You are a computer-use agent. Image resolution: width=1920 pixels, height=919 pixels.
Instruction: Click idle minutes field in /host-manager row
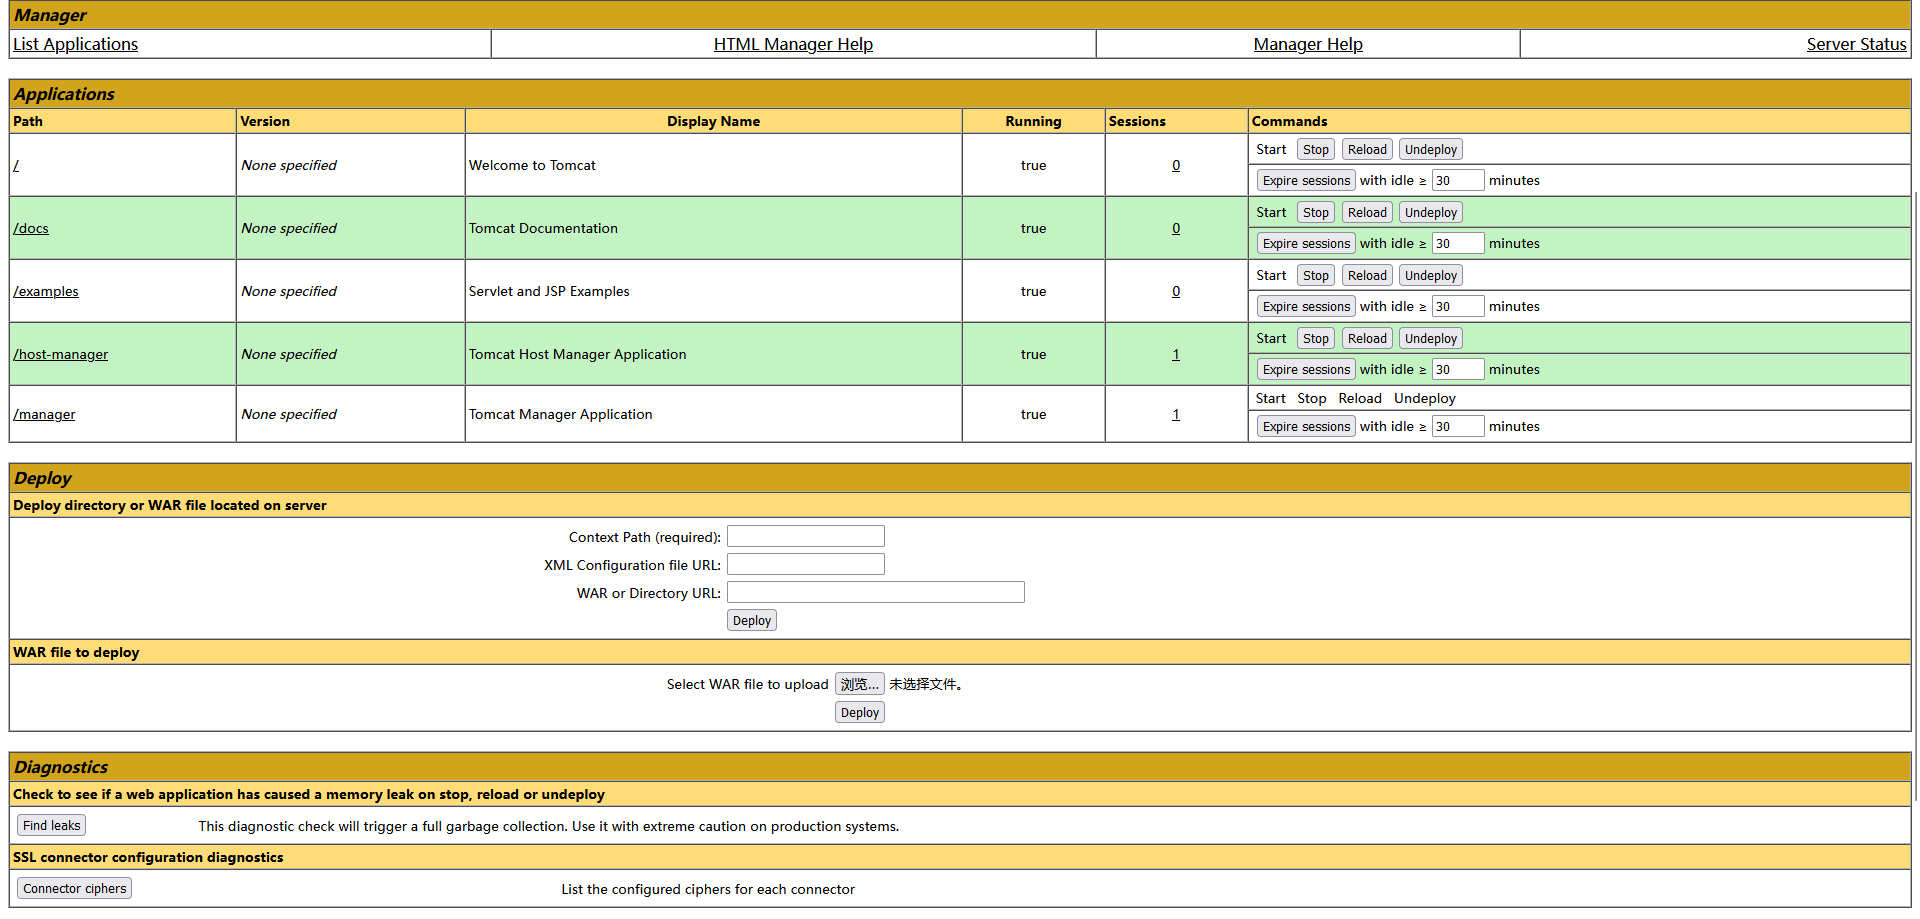pyautogui.click(x=1458, y=369)
